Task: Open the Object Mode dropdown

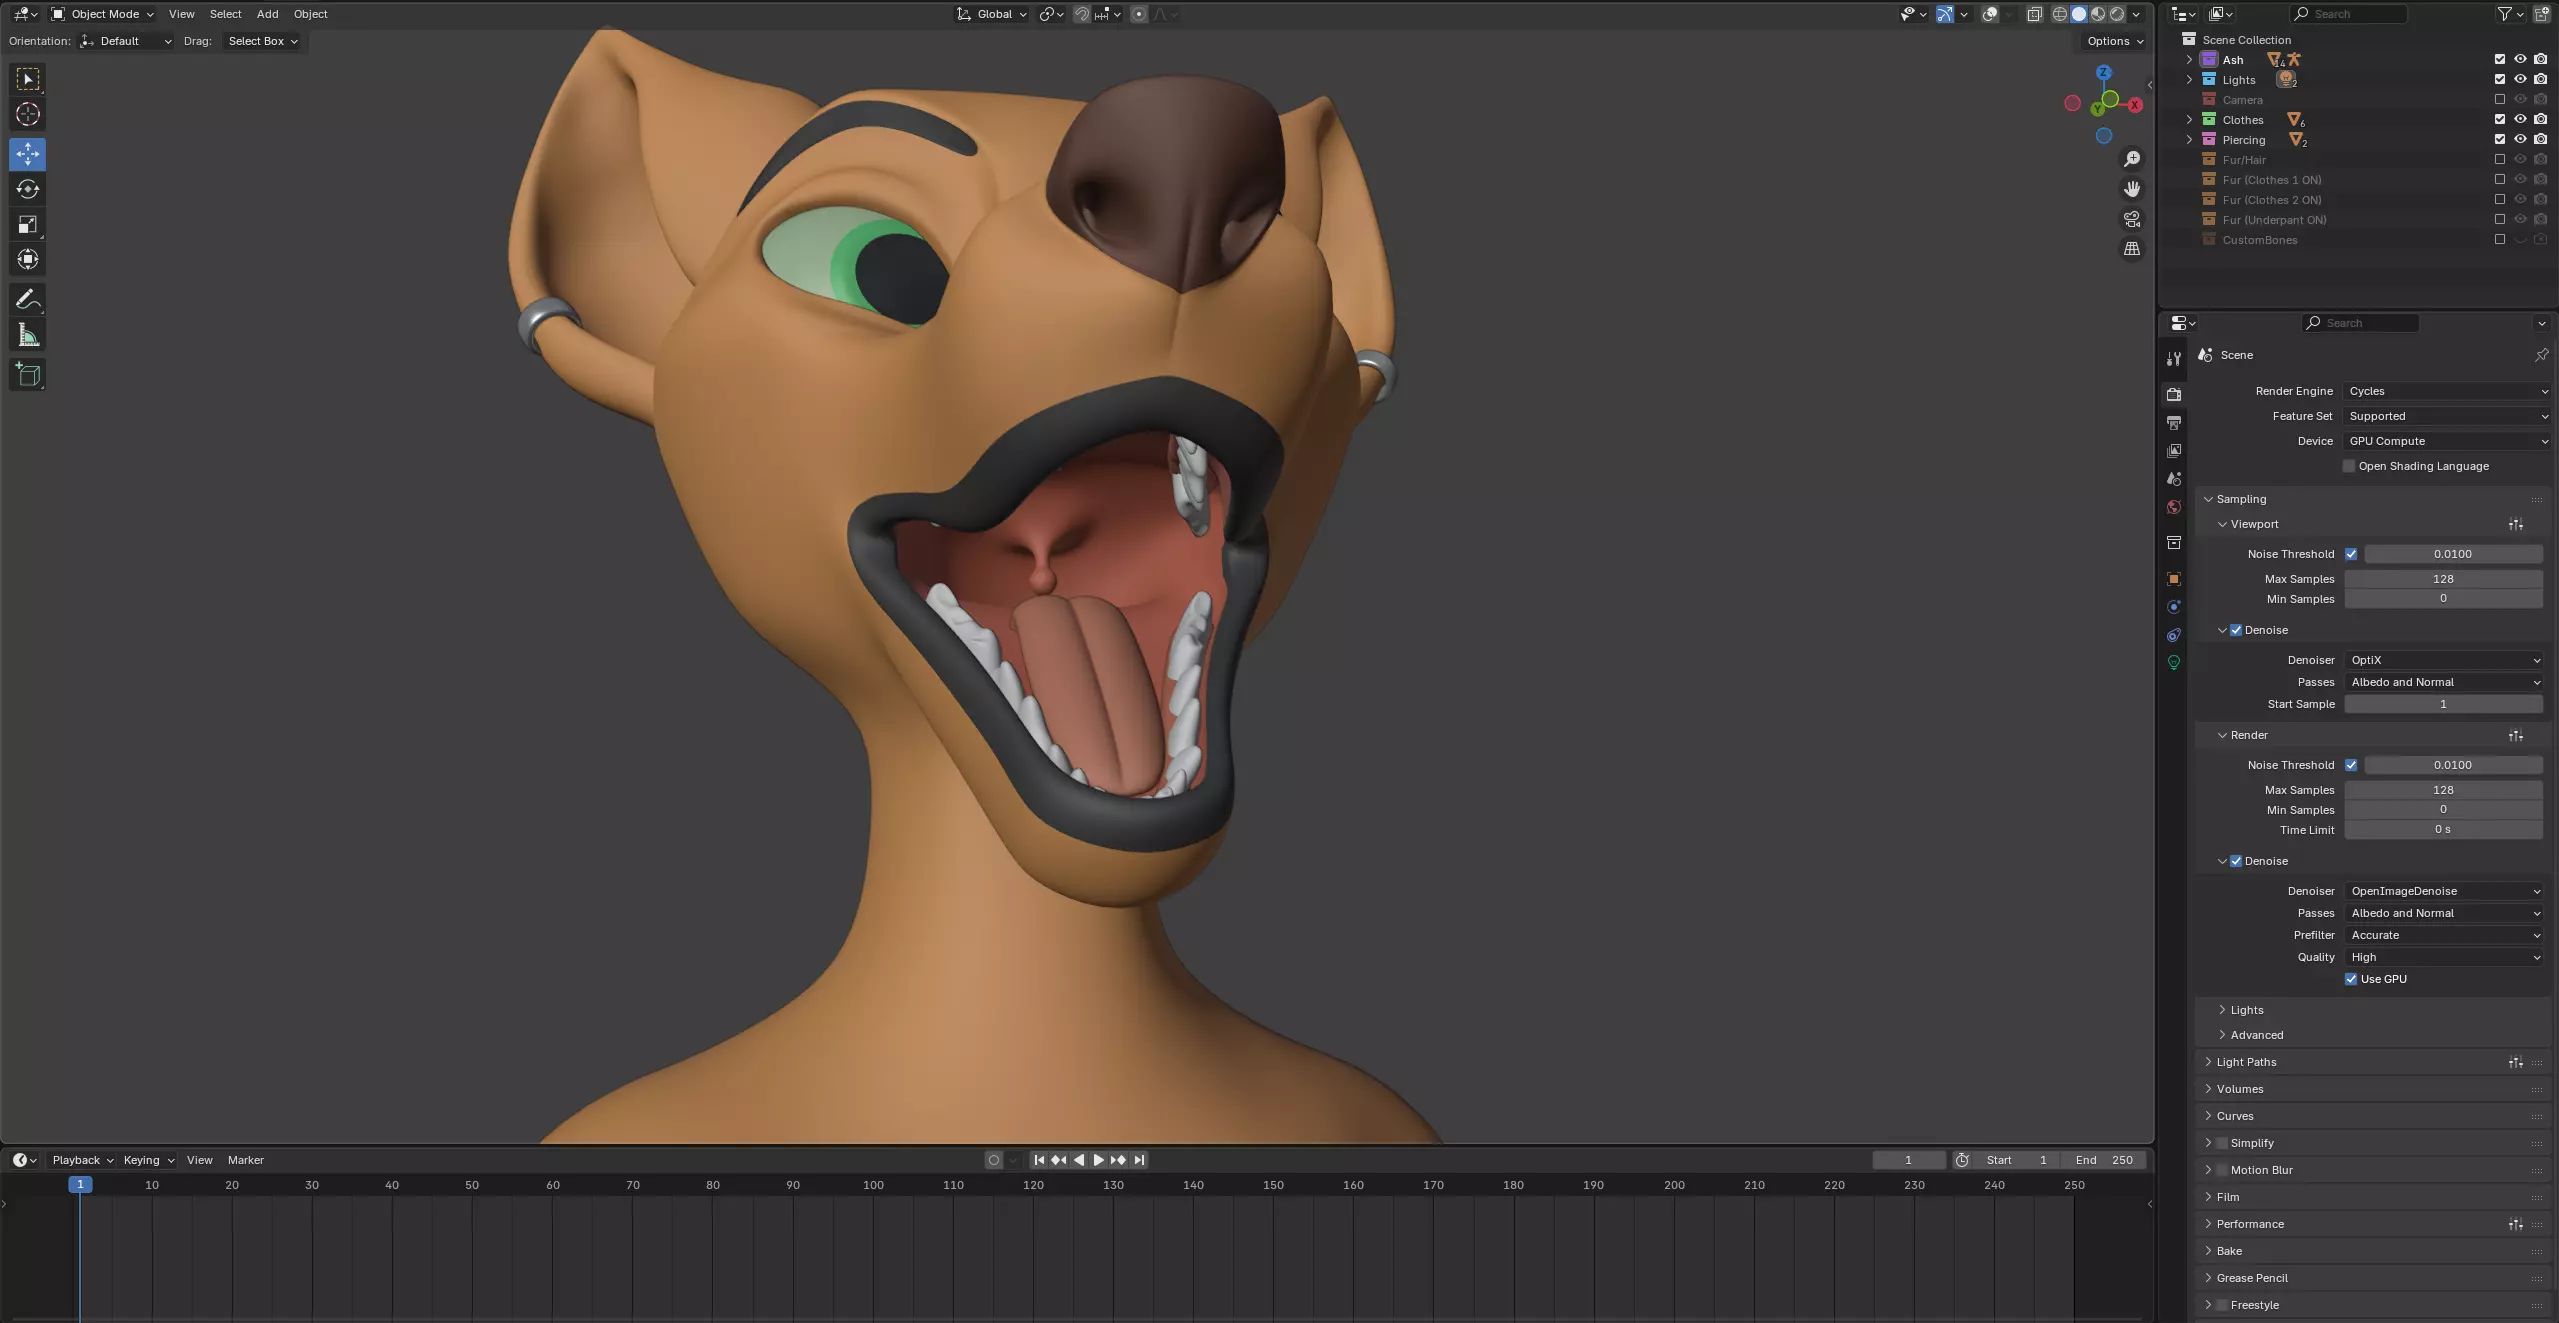Action: [103, 14]
